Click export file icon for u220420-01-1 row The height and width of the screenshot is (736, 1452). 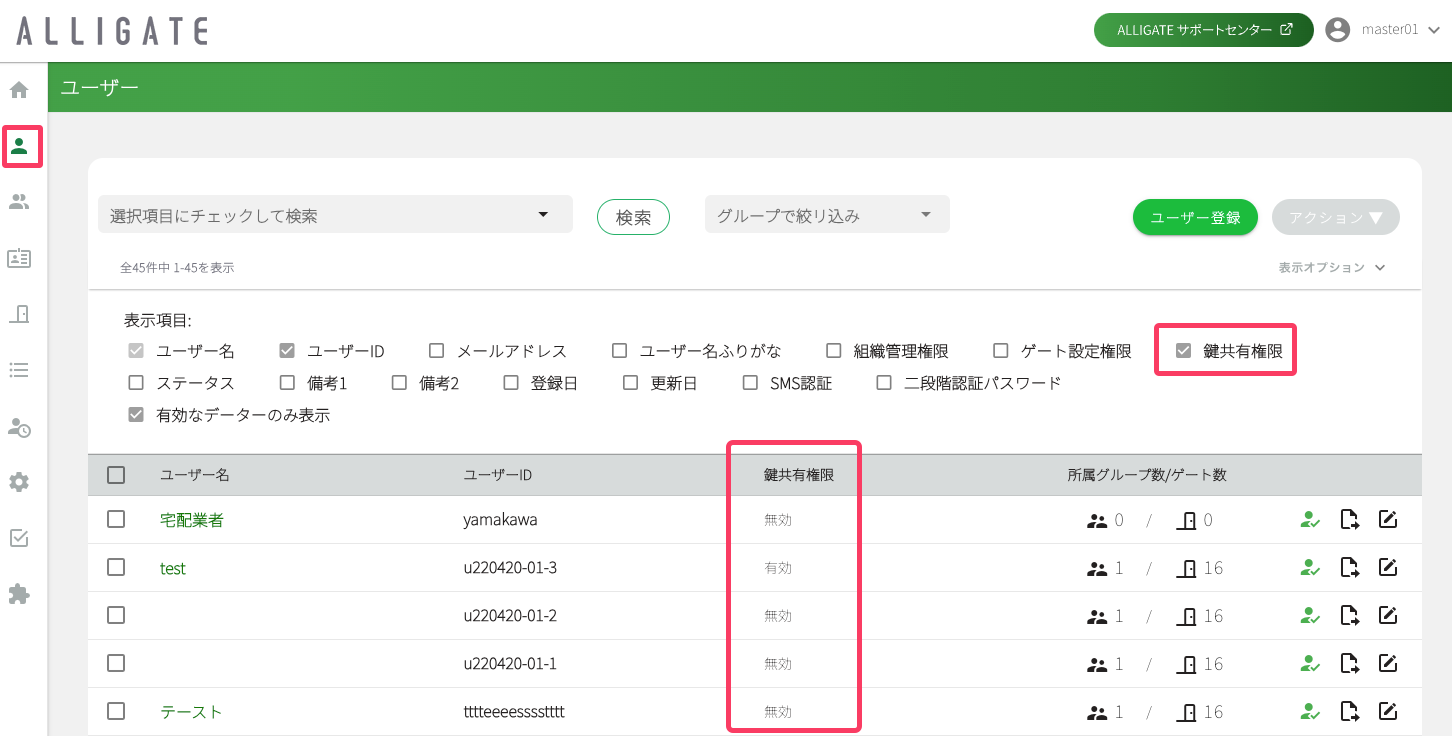click(x=1350, y=664)
